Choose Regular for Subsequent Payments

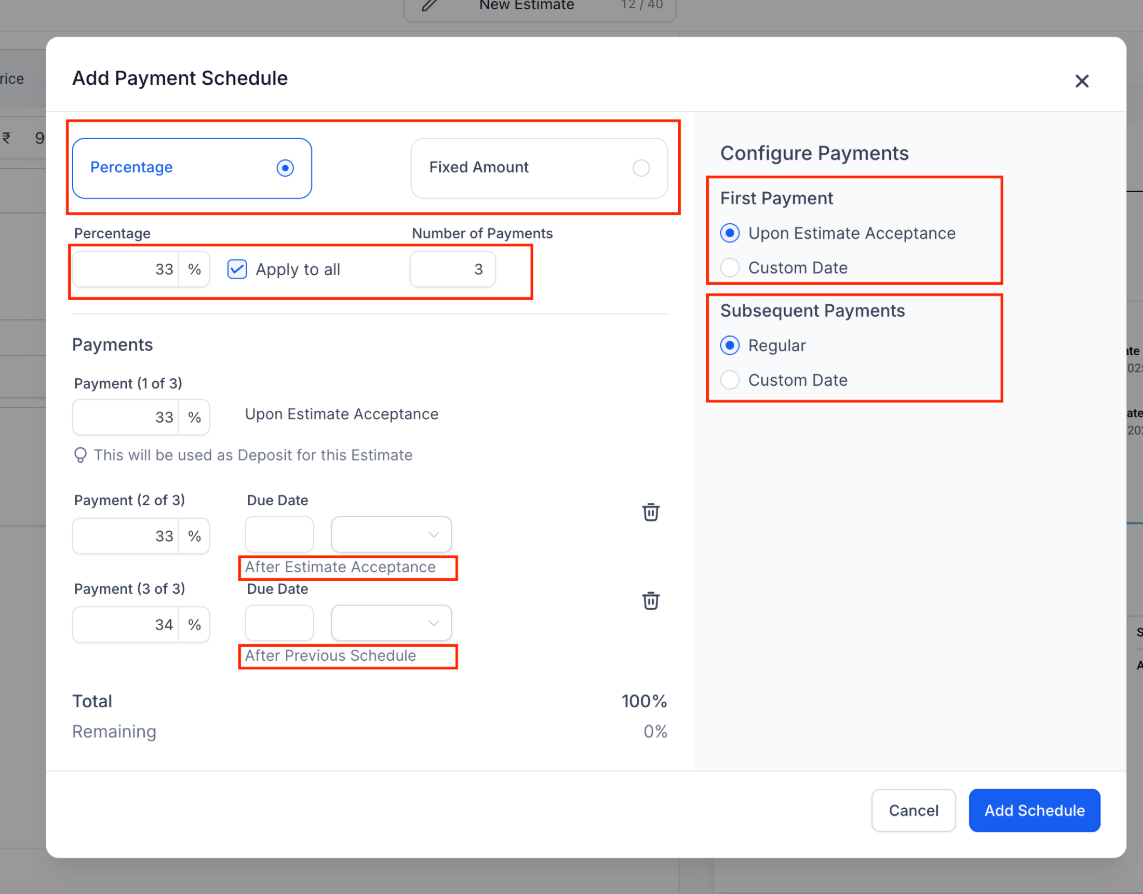coord(730,346)
